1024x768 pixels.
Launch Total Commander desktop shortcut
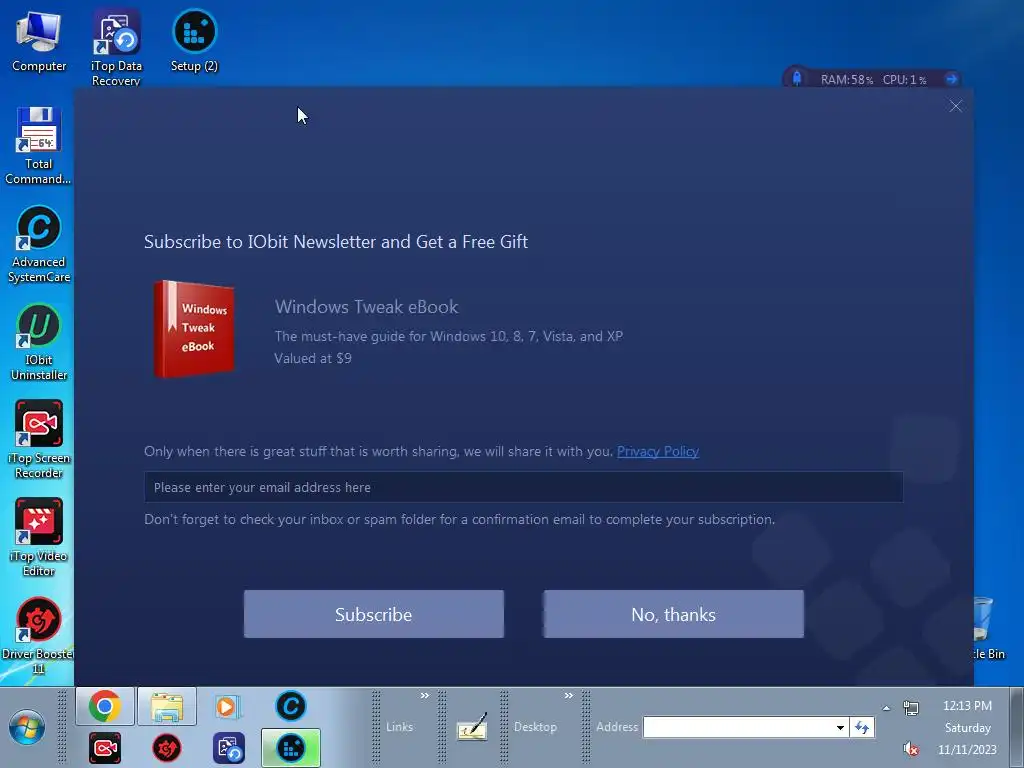tap(39, 145)
